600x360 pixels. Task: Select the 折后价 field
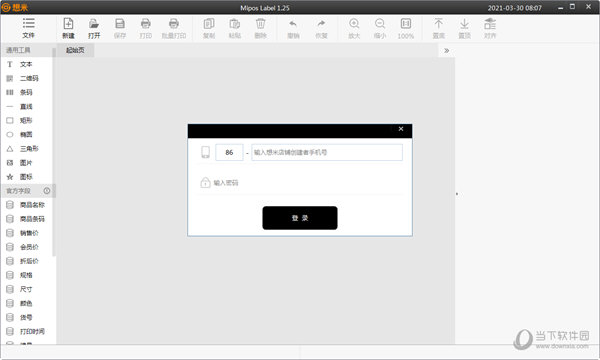pyautogui.click(x=27, y=261)
